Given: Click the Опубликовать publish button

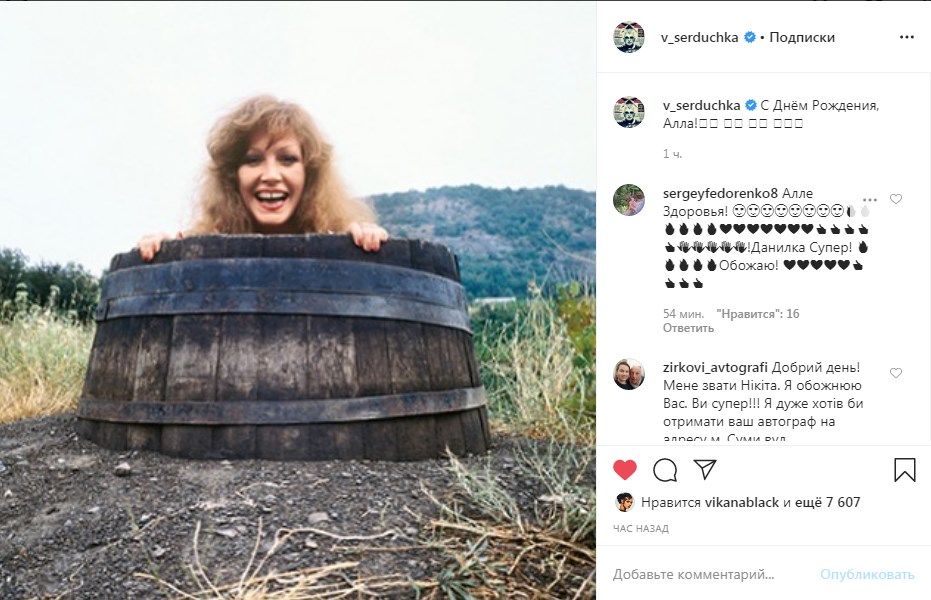Looking at the screenshot, I should (x=867, y=574).
